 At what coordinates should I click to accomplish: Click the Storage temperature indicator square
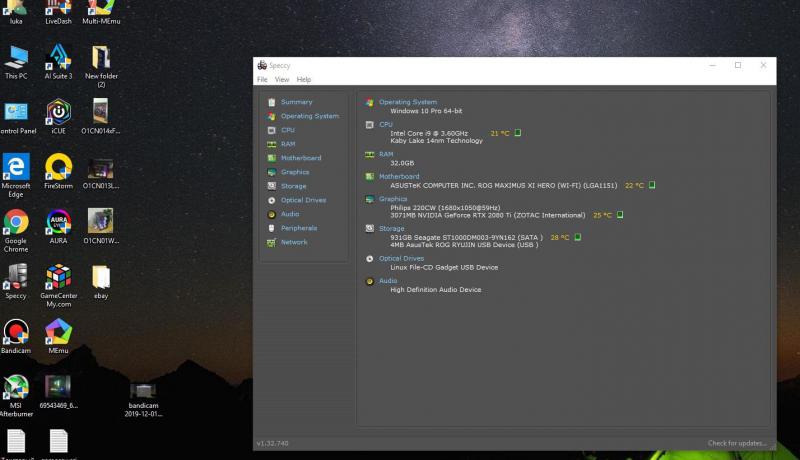[x=581, y=237]
